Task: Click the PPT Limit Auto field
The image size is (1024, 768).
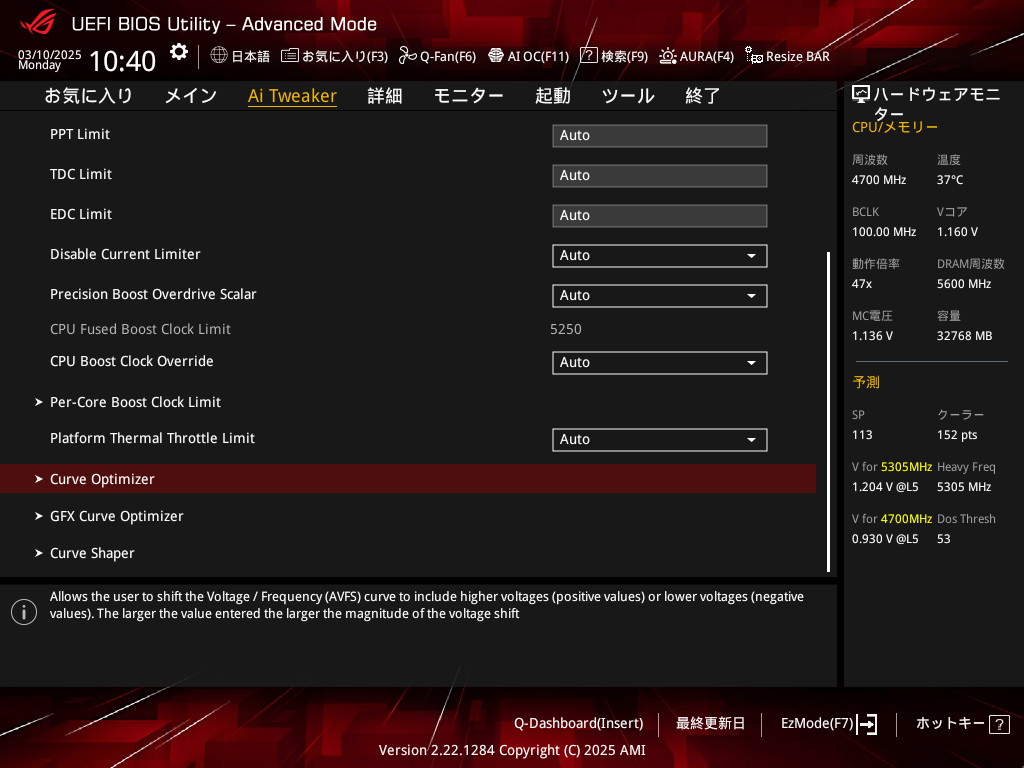Action: 660,136
